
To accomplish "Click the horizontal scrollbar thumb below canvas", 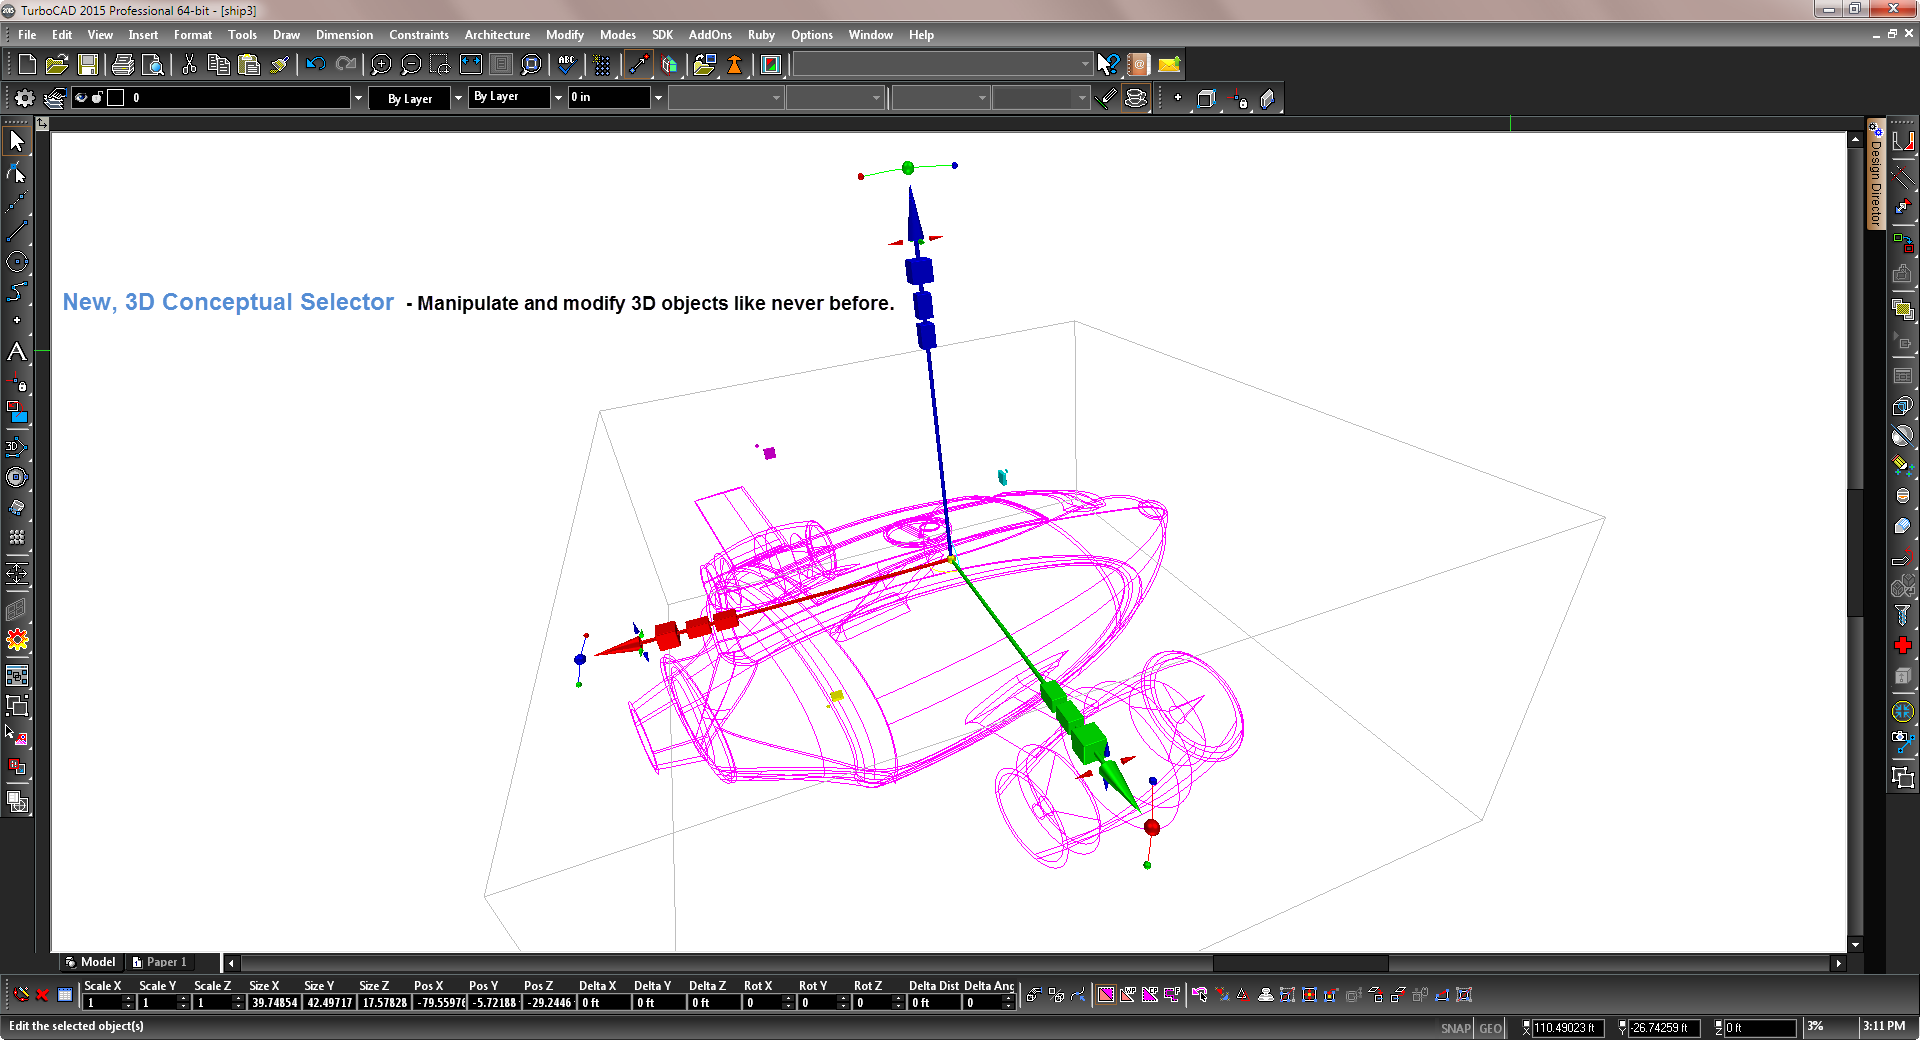I will [1300, 963].
